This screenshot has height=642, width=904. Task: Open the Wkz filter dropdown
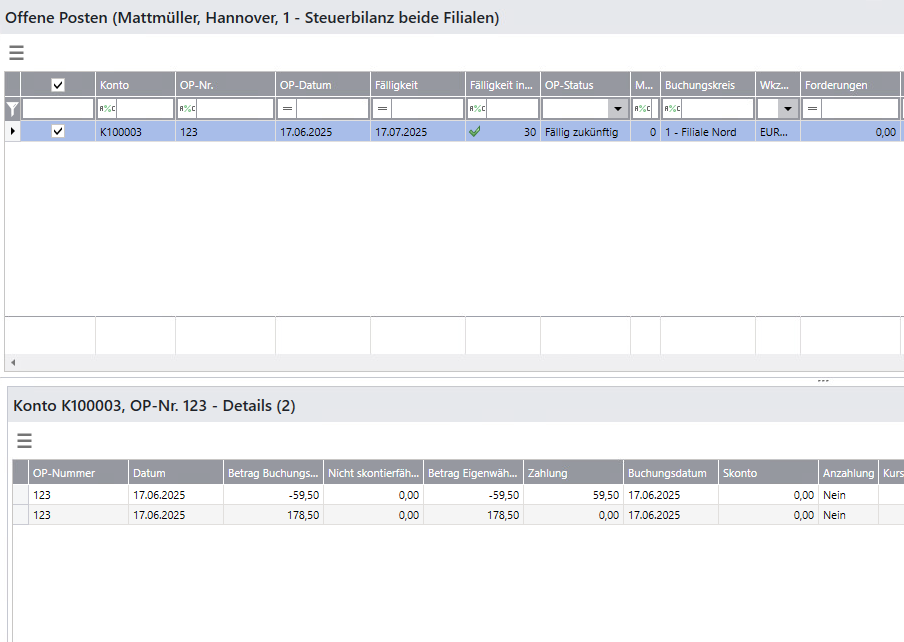[787, 109]
